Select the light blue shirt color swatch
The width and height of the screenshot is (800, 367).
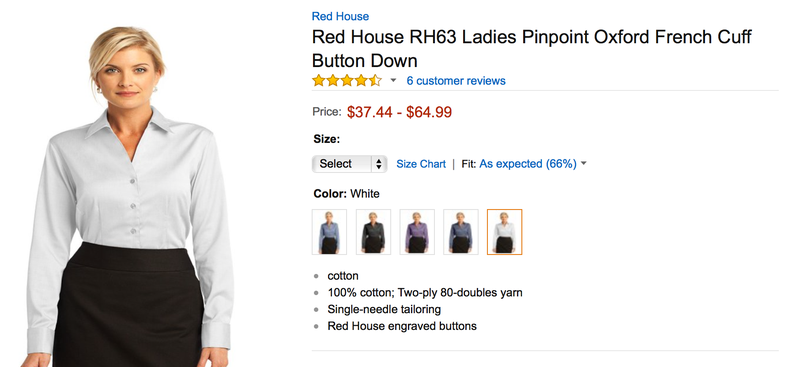[x=329, y=232]
